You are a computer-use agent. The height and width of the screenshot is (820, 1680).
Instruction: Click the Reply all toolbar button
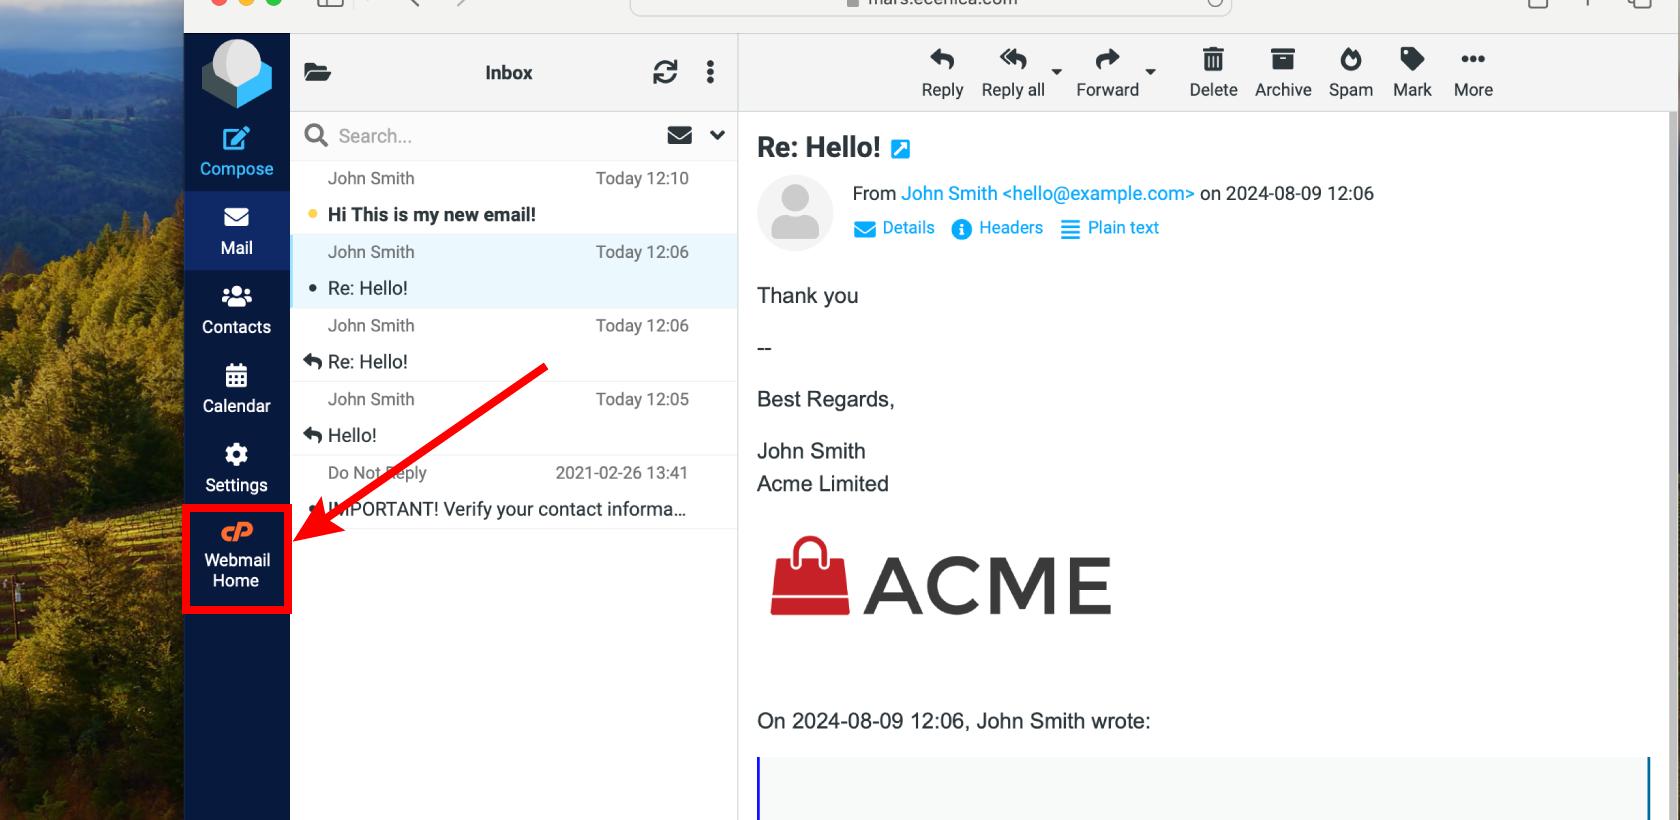1013,73
